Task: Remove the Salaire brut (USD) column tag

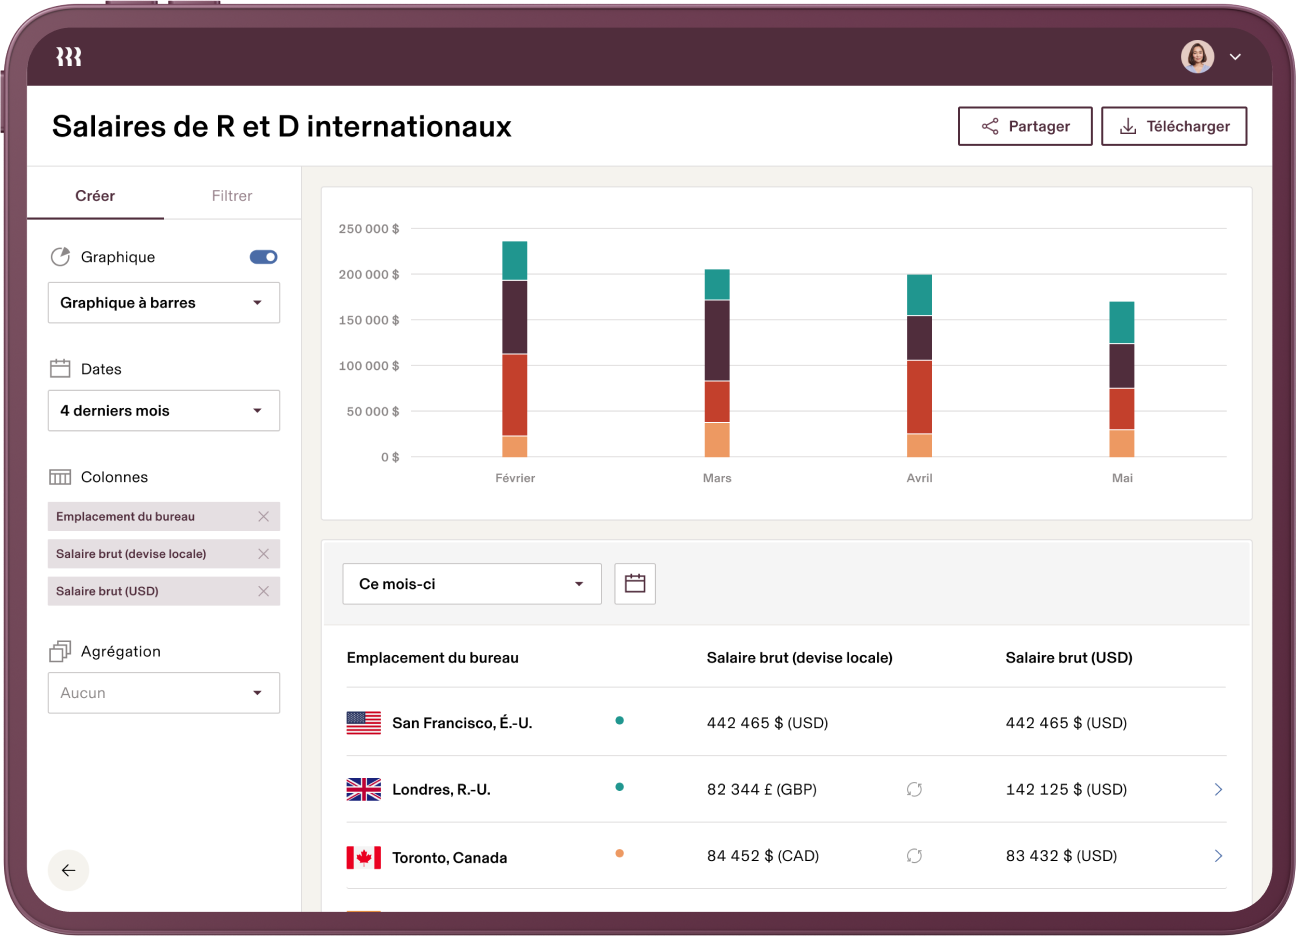Action: click(264, 591)
